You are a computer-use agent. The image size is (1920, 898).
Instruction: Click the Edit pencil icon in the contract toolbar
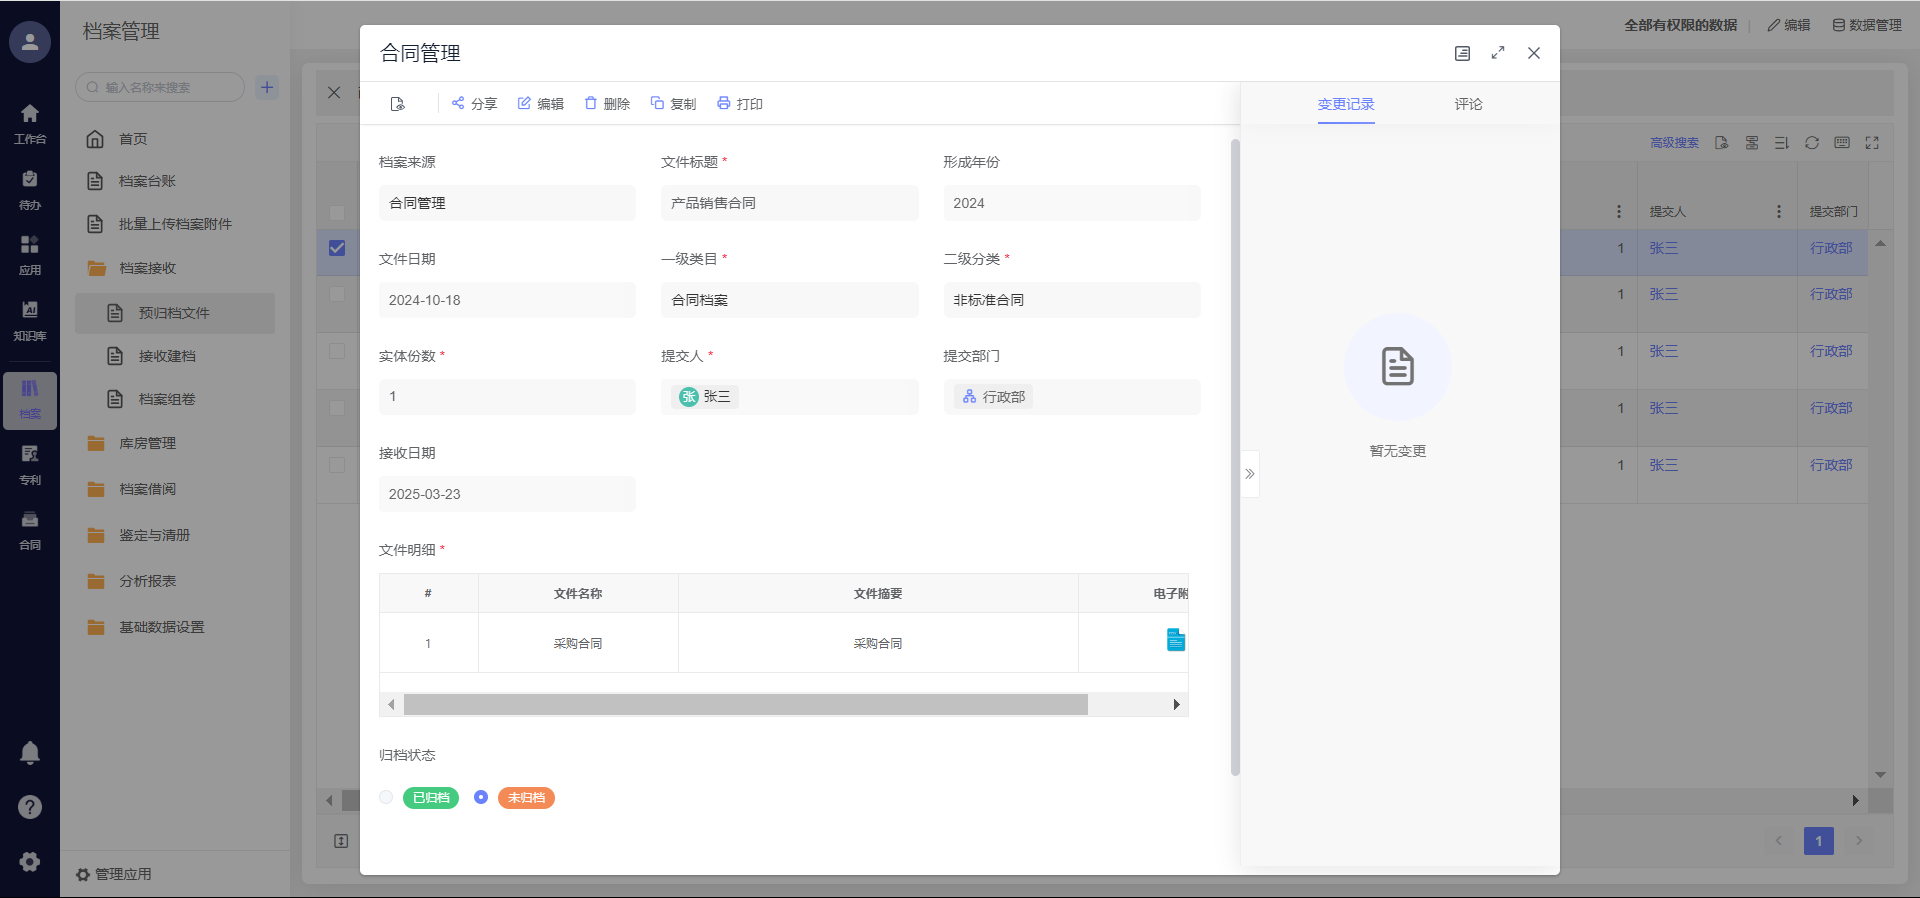coord(524,103)
